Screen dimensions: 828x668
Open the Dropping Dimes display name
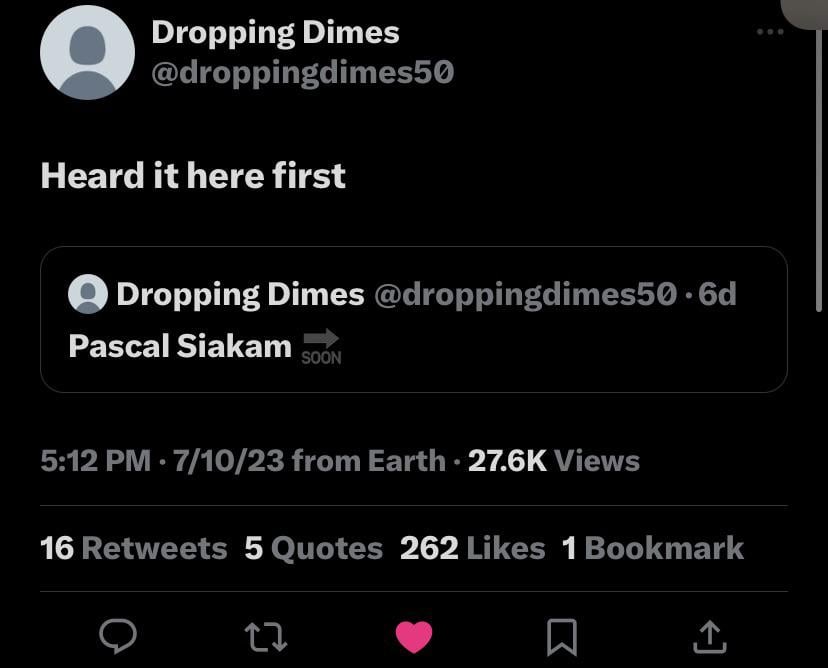(275, 32)
